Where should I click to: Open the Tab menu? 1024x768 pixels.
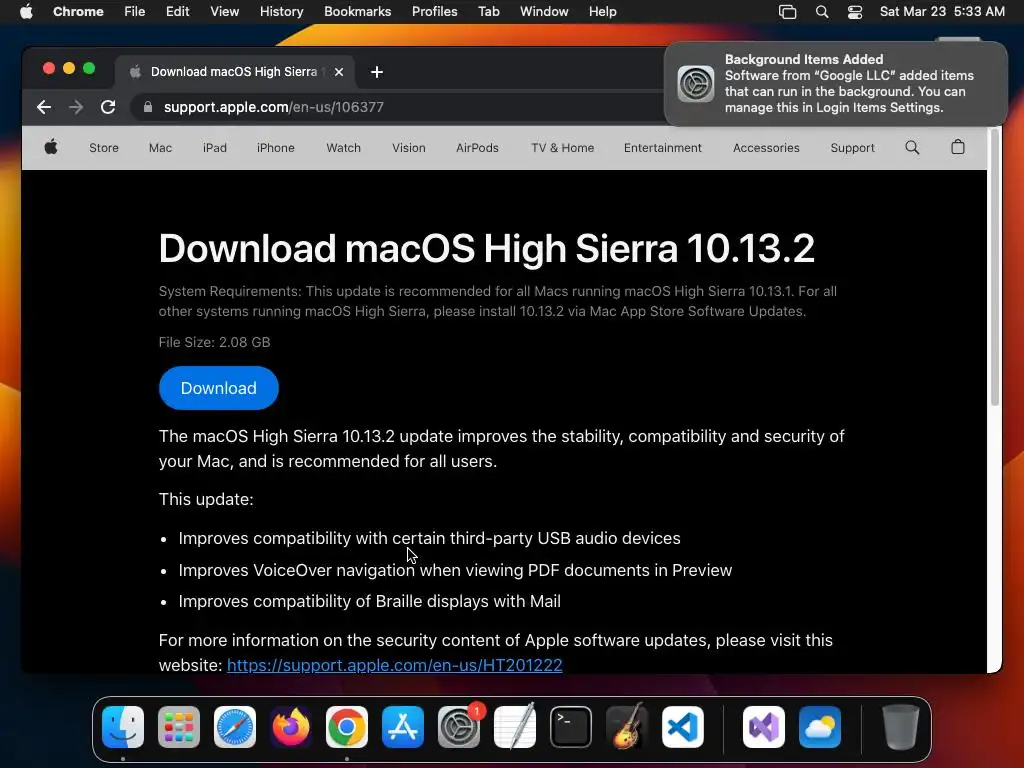tap(488, 11)
